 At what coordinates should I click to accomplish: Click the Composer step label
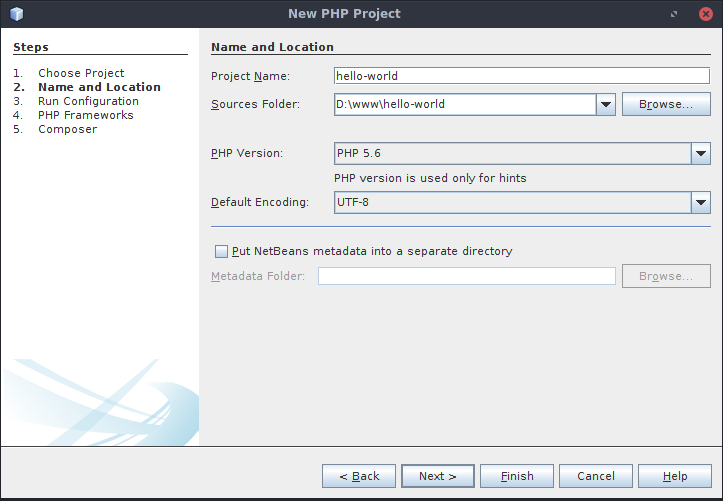[68, 130]
